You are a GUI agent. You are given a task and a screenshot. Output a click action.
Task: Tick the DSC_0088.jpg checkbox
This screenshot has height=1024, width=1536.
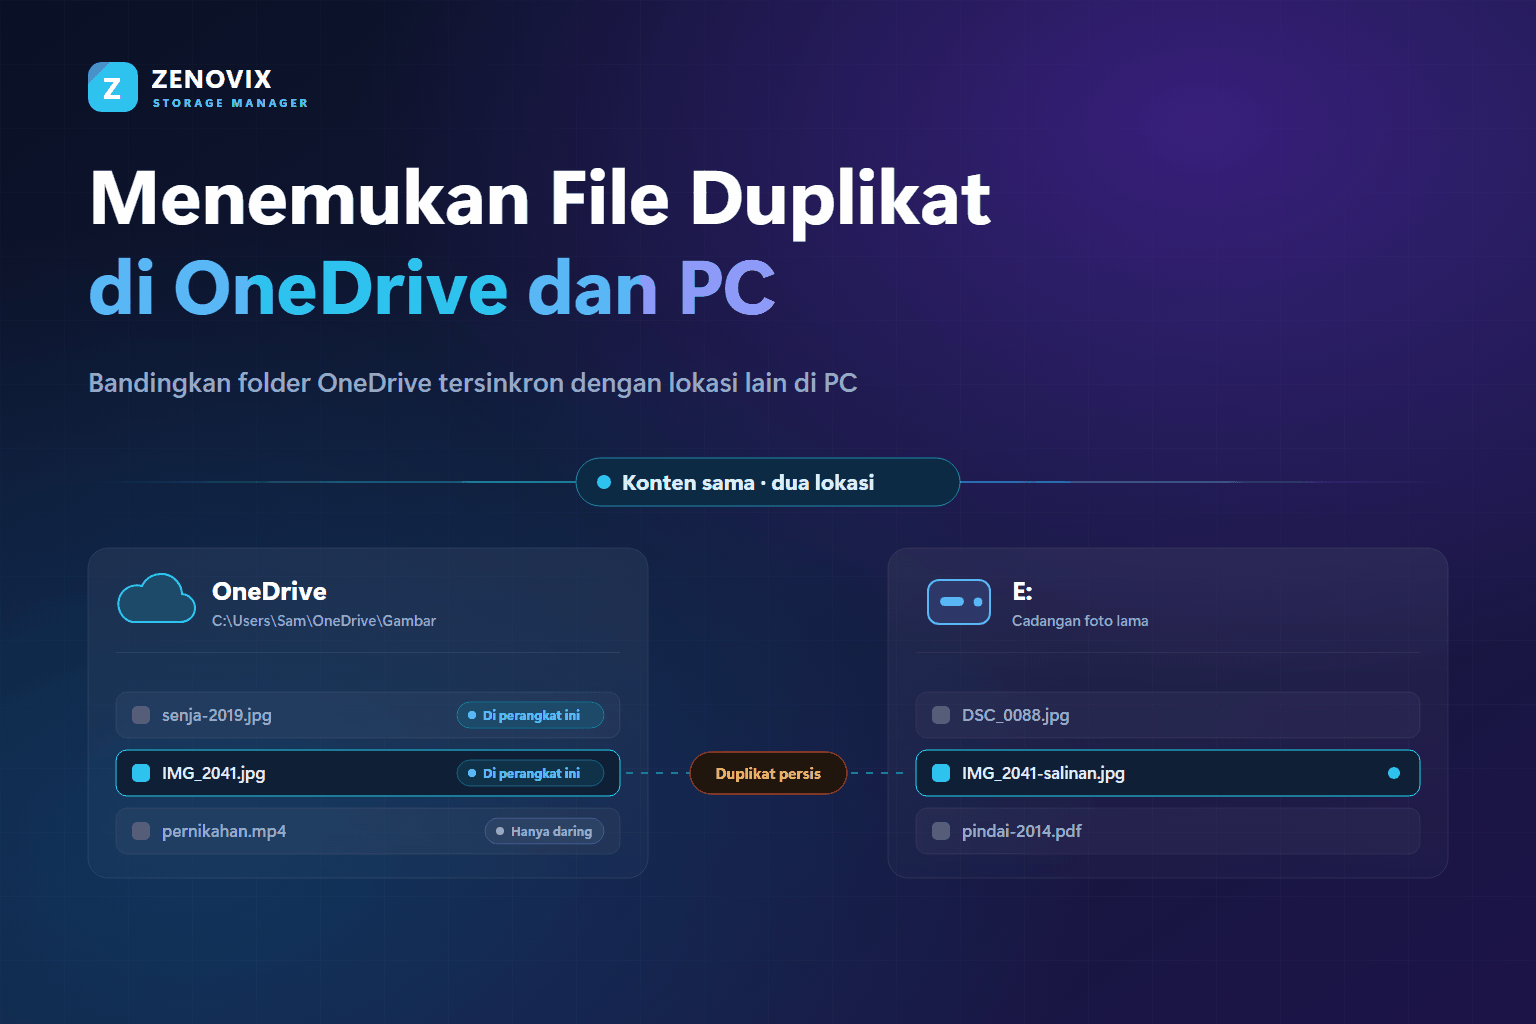click(x=941, y=715)
